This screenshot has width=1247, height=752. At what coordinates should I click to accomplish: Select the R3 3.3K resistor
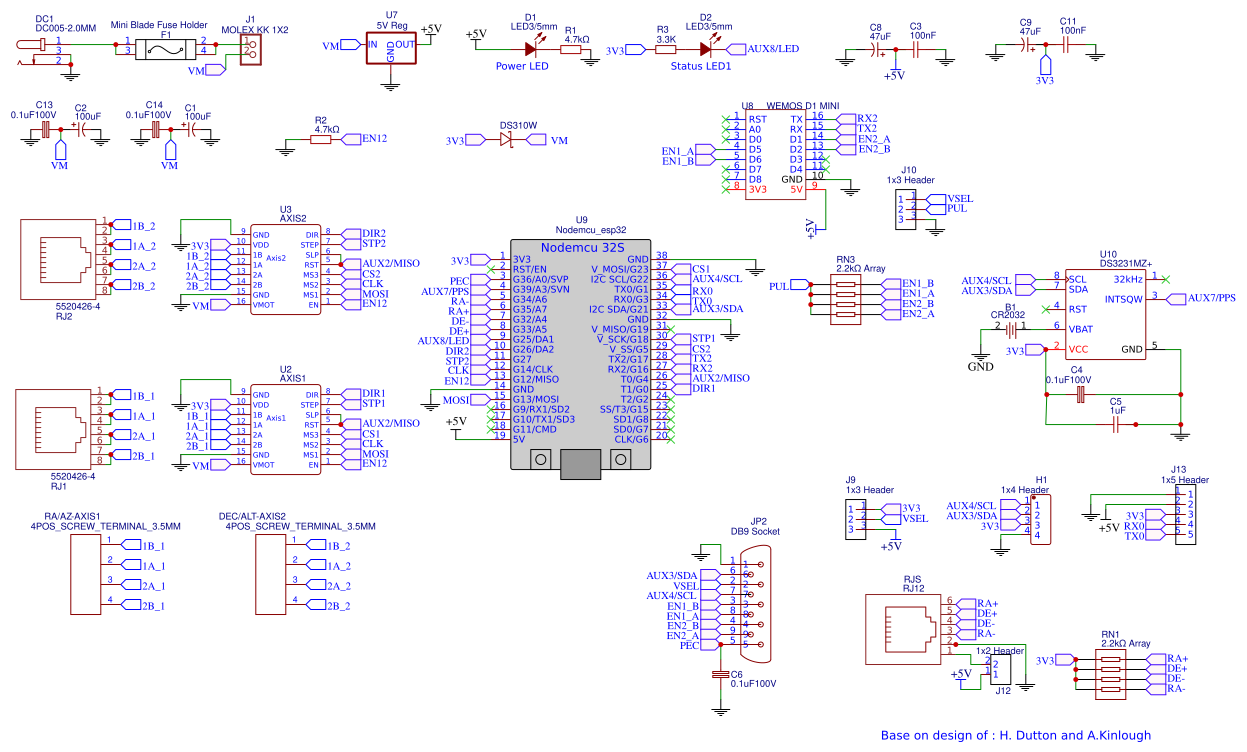pos(665,48)
